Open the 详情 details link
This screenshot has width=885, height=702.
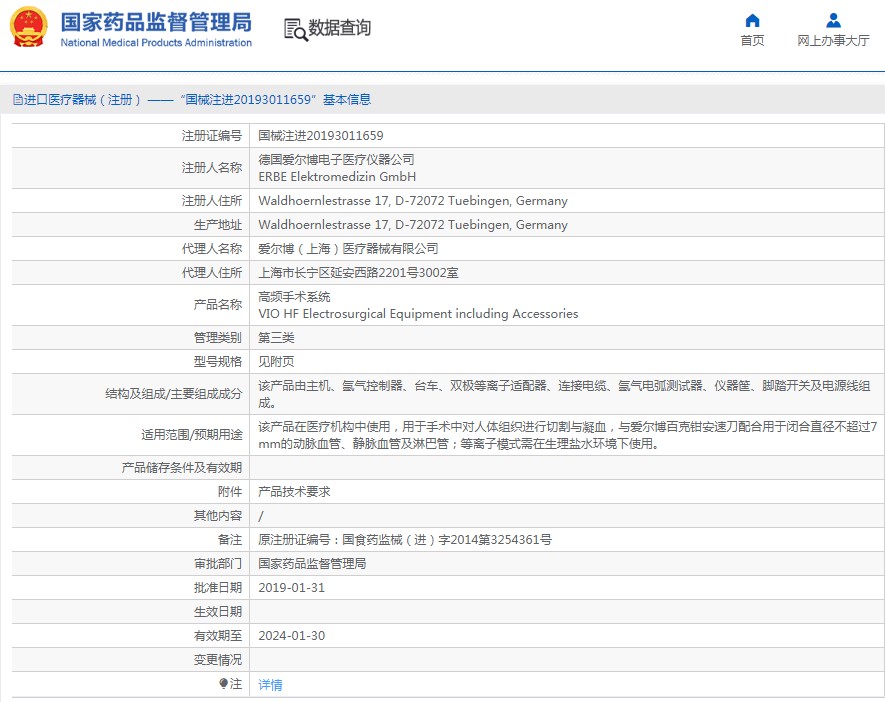click(x=270, y=685)
